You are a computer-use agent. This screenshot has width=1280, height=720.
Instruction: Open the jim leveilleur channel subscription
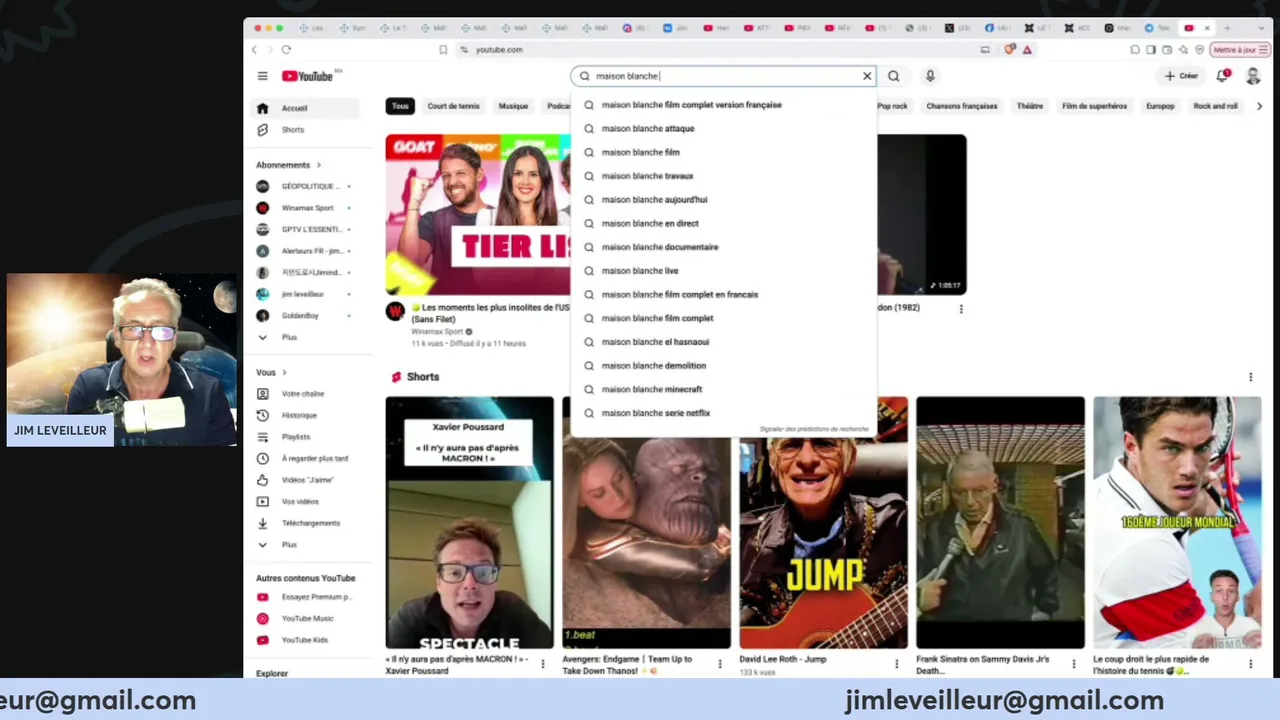305,294
